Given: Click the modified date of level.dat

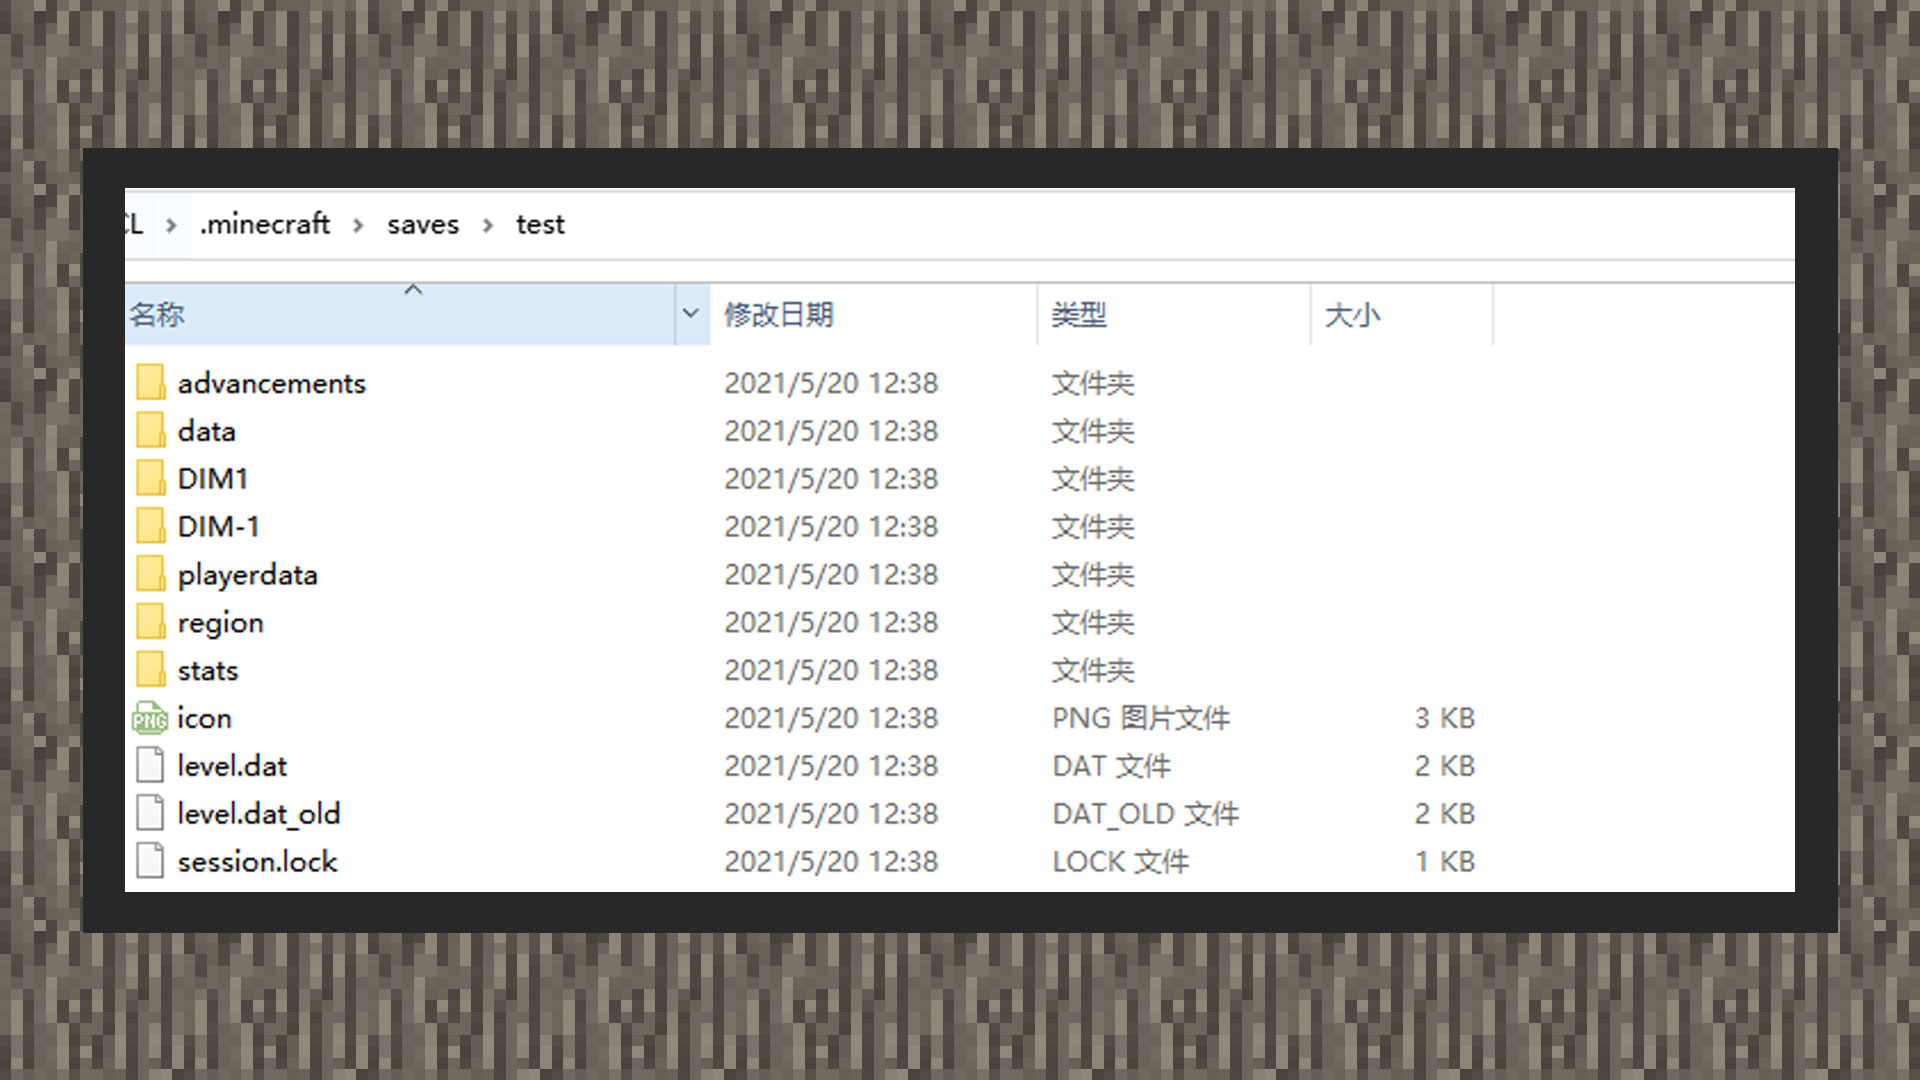Looking at the screenshot, I should tap(831, 766).
